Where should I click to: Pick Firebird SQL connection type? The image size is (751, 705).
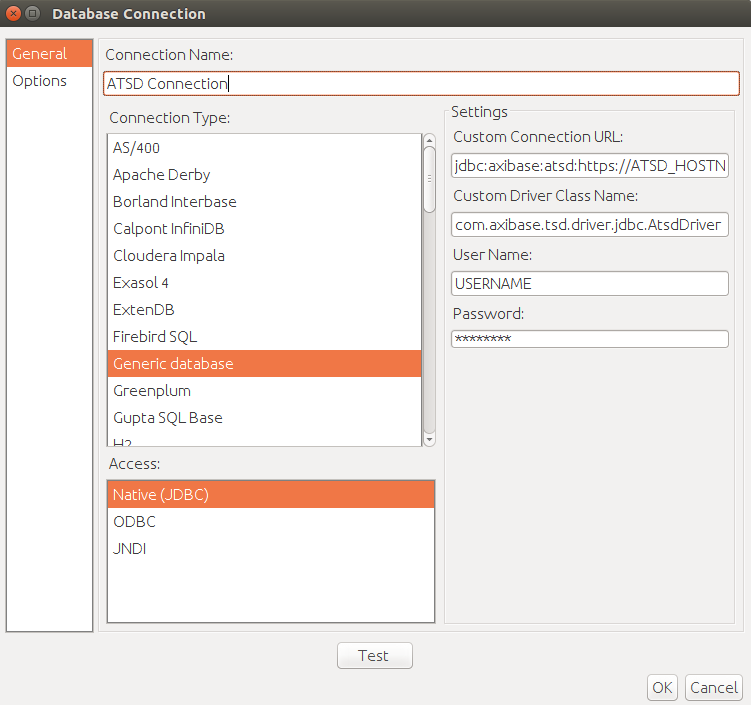point(264,336)
